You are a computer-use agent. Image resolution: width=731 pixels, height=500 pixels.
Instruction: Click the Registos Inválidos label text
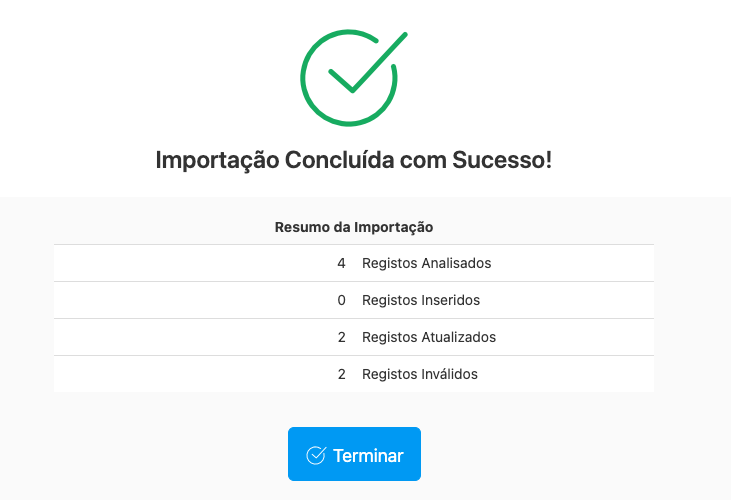pyautogui.click(x=419, y=374)
